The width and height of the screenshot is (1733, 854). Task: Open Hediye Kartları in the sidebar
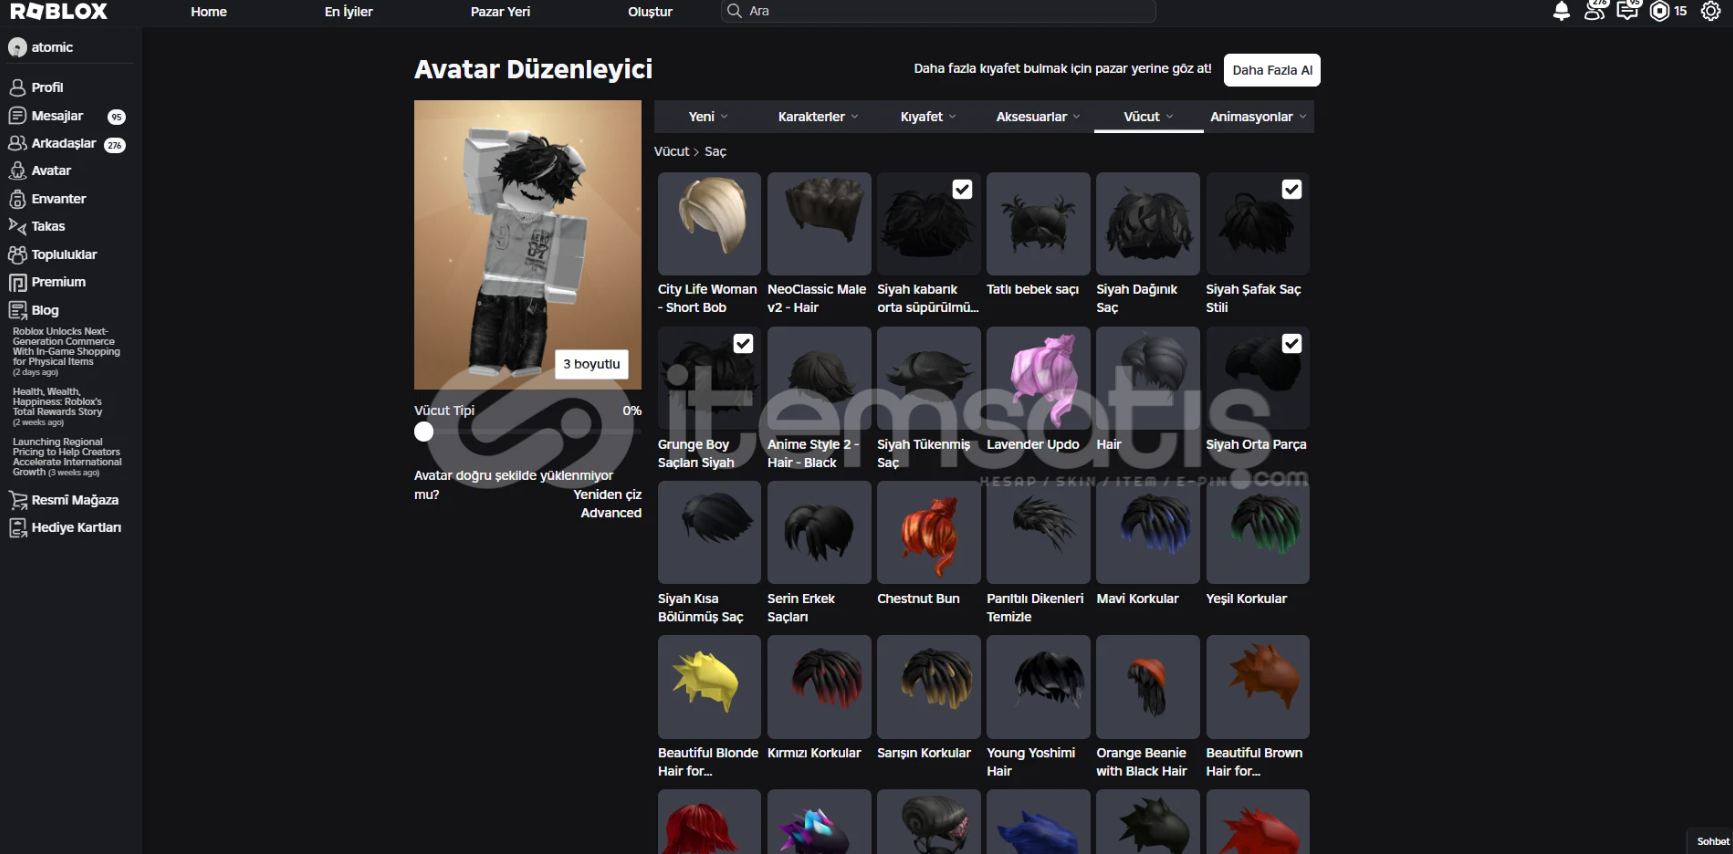[x=65, y=528]
